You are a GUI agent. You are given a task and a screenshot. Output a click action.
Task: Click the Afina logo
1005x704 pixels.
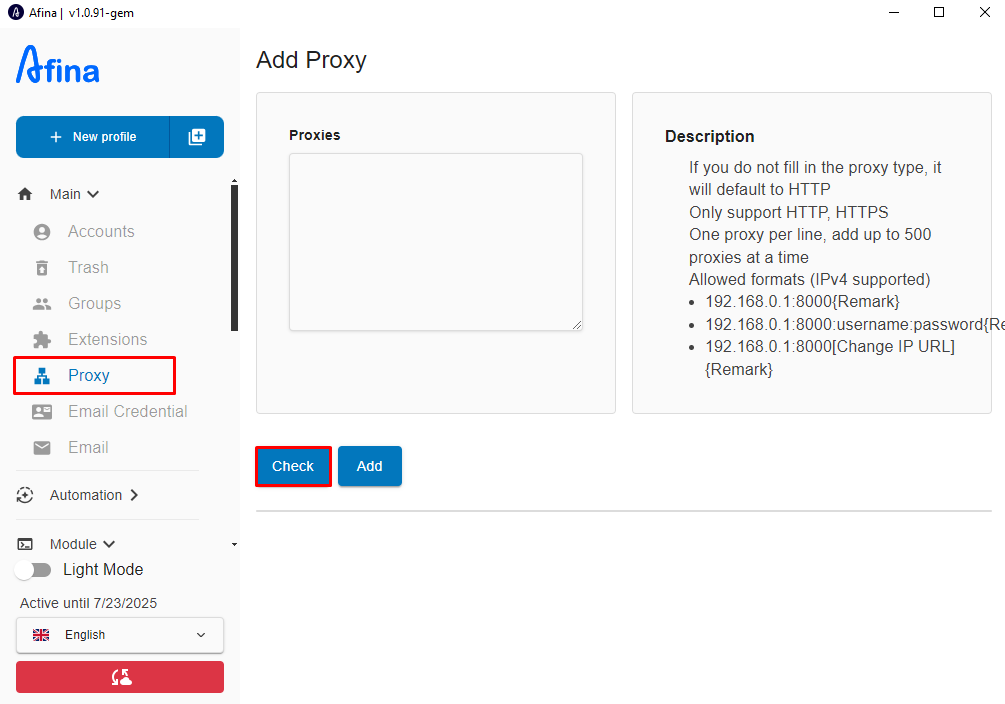pos(58,65)
